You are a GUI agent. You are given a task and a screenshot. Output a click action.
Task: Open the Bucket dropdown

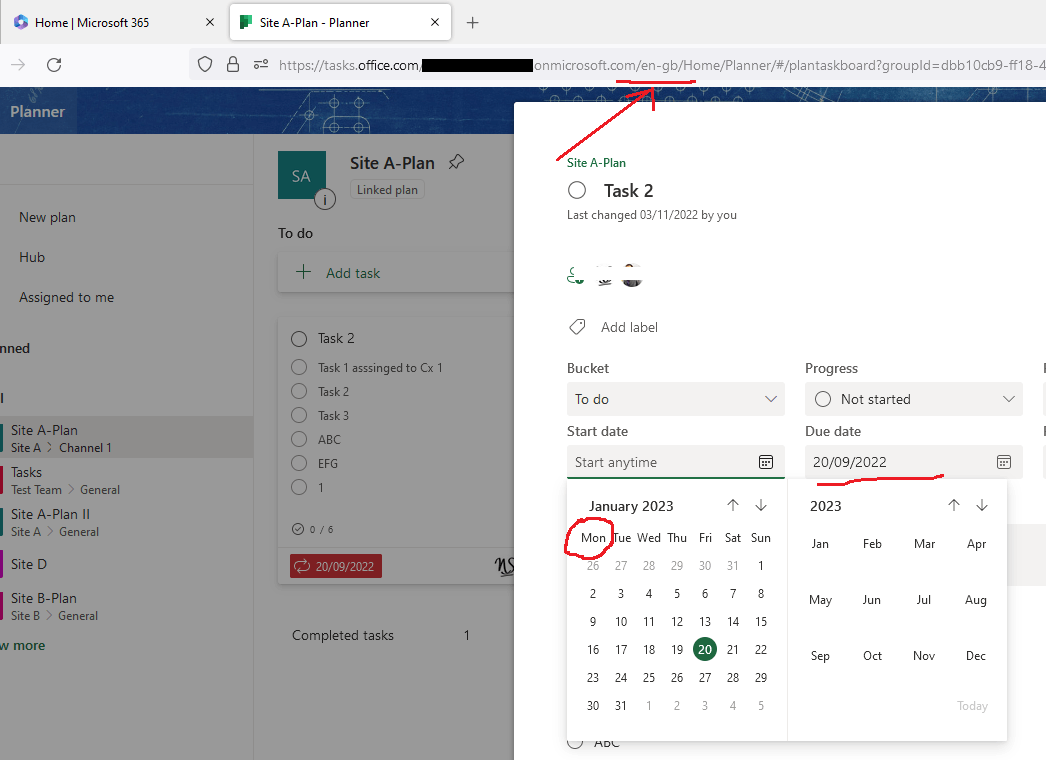click(675, 399)
